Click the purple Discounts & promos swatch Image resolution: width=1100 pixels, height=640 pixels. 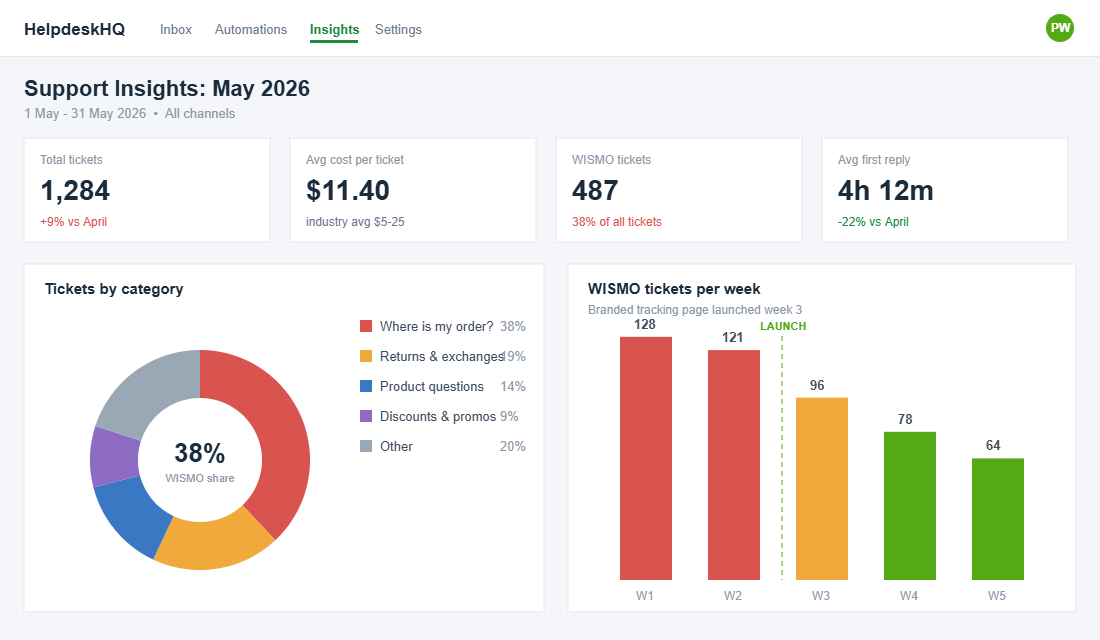point(365,416)
